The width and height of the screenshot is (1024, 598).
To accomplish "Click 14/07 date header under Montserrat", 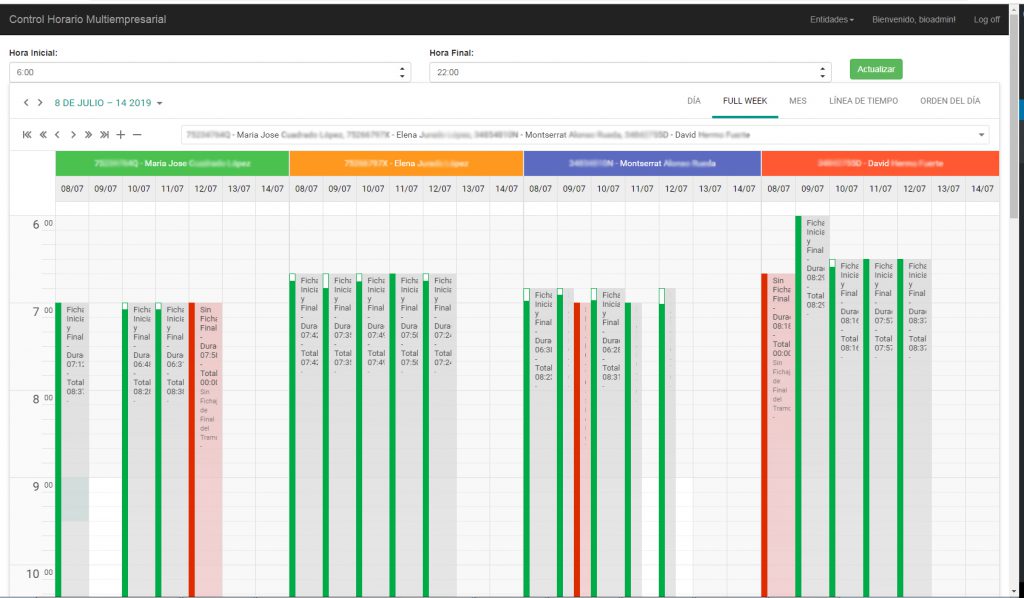I will [744, 189].
